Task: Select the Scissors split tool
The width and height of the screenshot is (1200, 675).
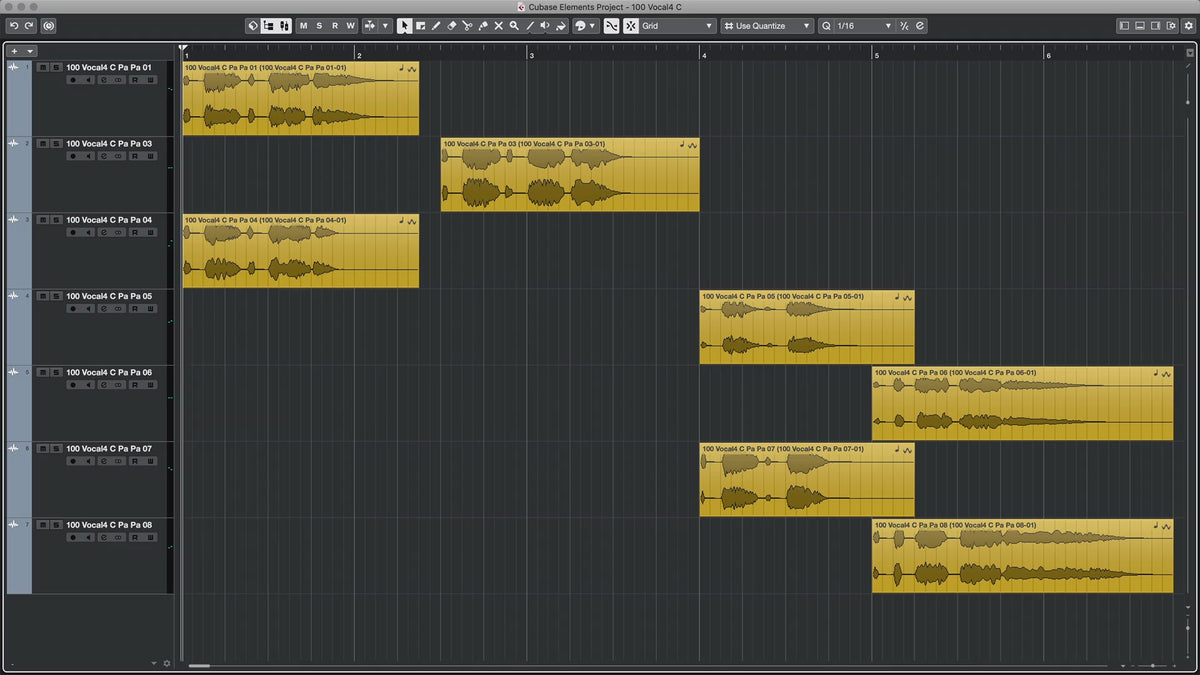Action: pyautogui.click(x=467, y=26)
